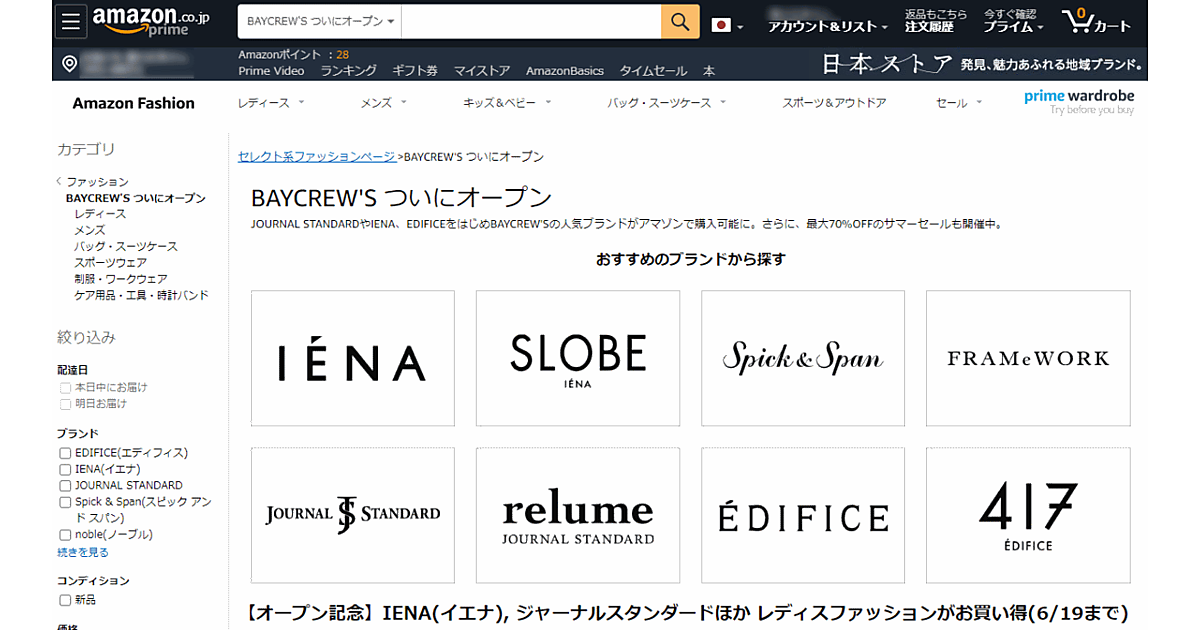
Task: Expand the search category dropdown BAYCREW'S
Action: point(320,21)
